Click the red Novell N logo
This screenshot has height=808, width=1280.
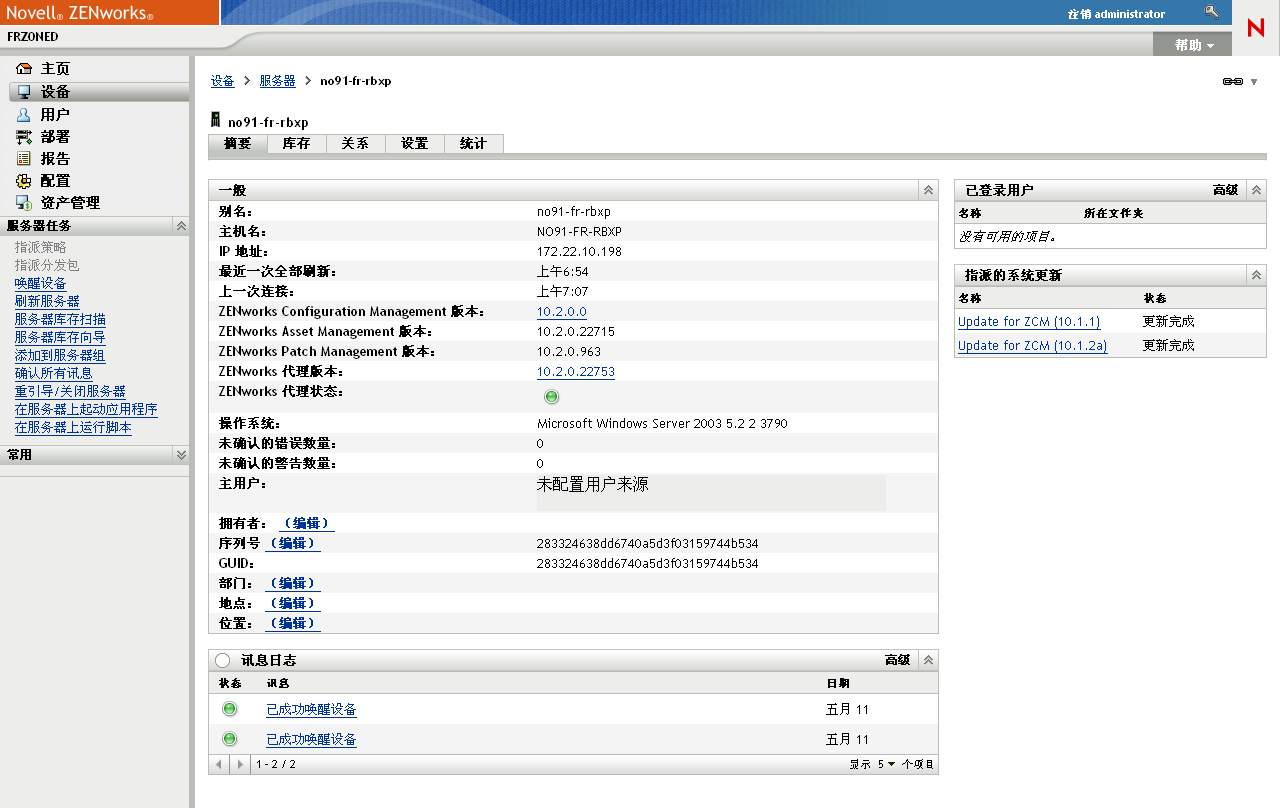click(1256, 28)
